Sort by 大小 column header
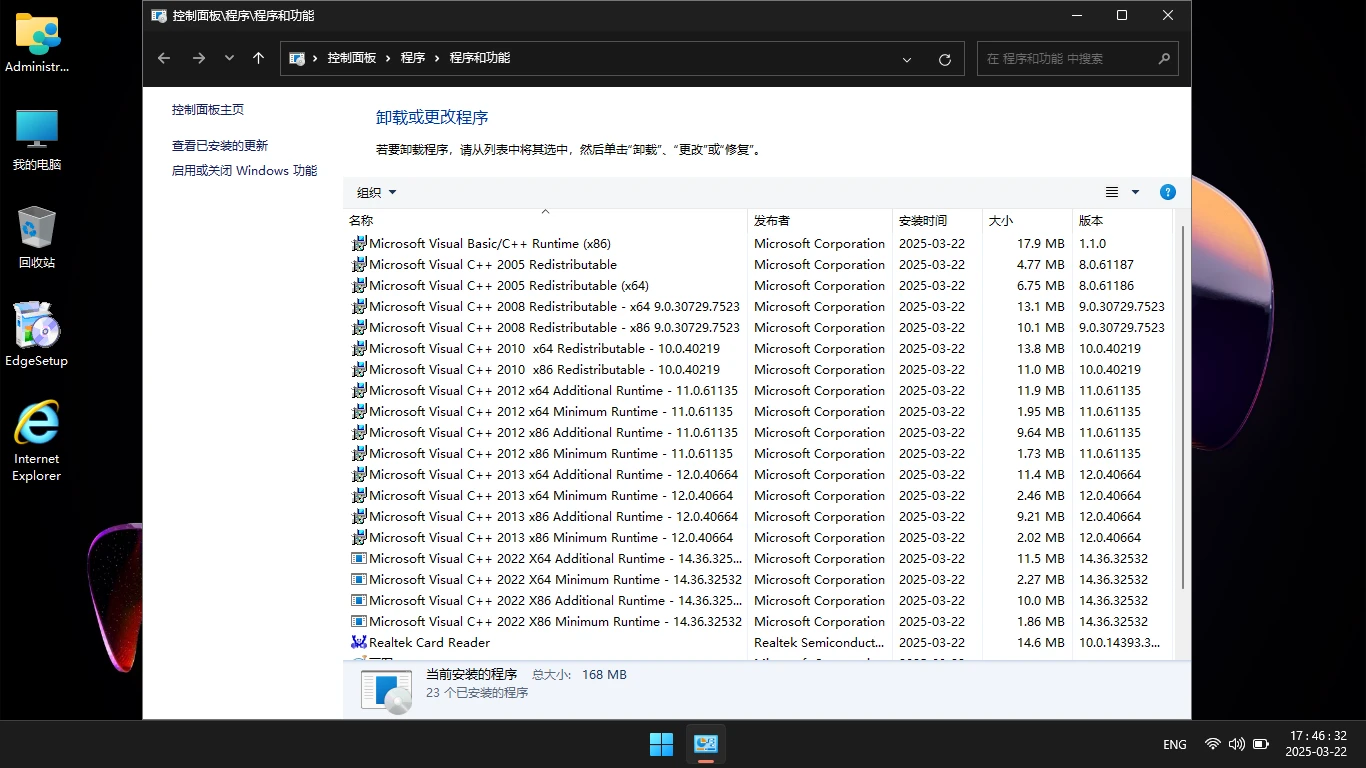1366x768 pixels. [1027, 221]
